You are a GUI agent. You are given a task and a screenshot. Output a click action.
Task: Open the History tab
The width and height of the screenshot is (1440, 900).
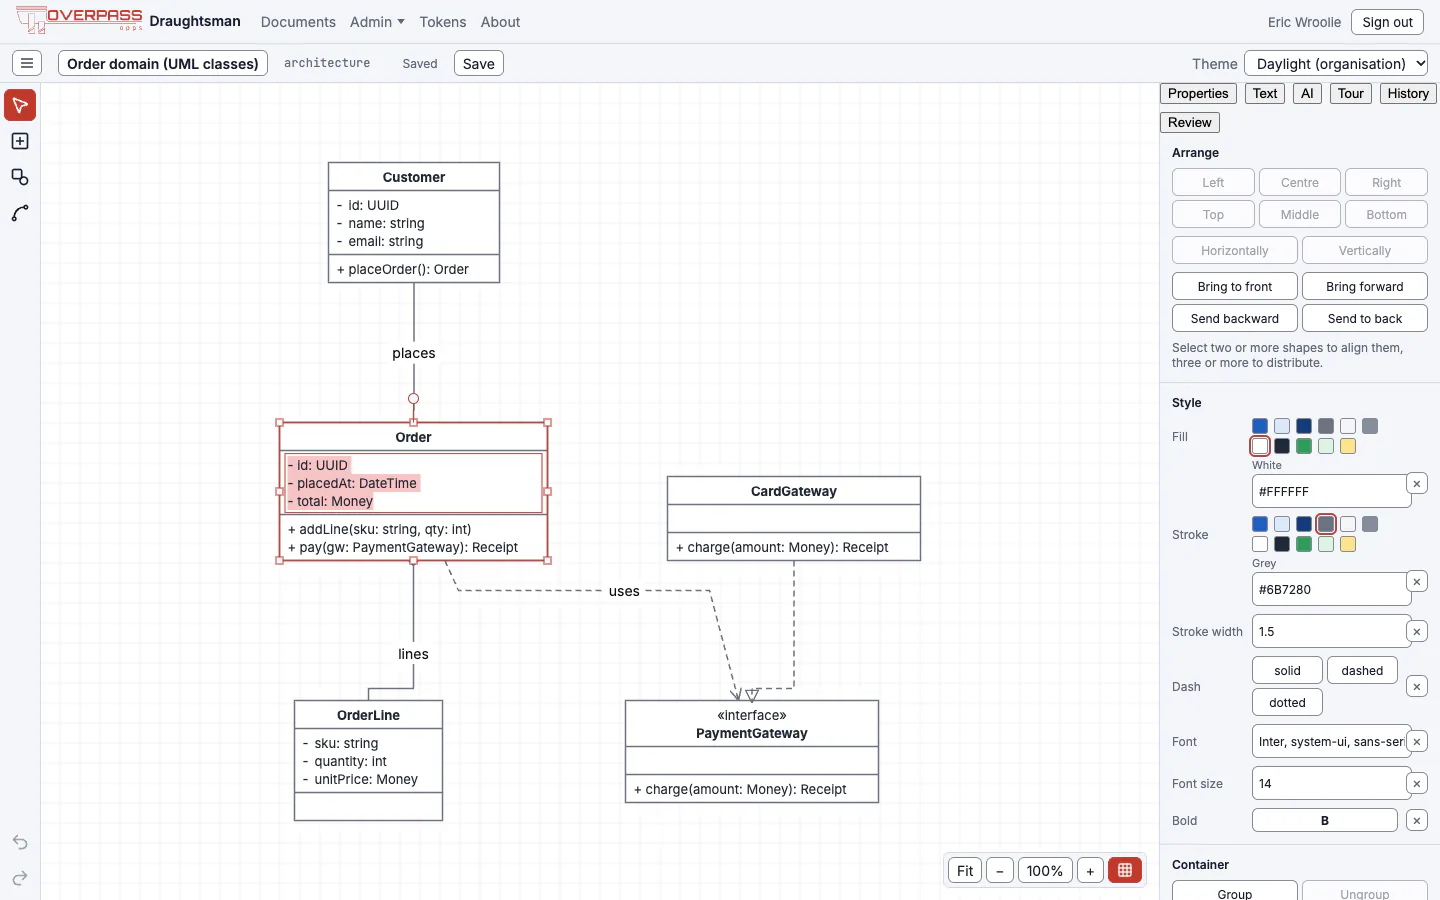1408,93
